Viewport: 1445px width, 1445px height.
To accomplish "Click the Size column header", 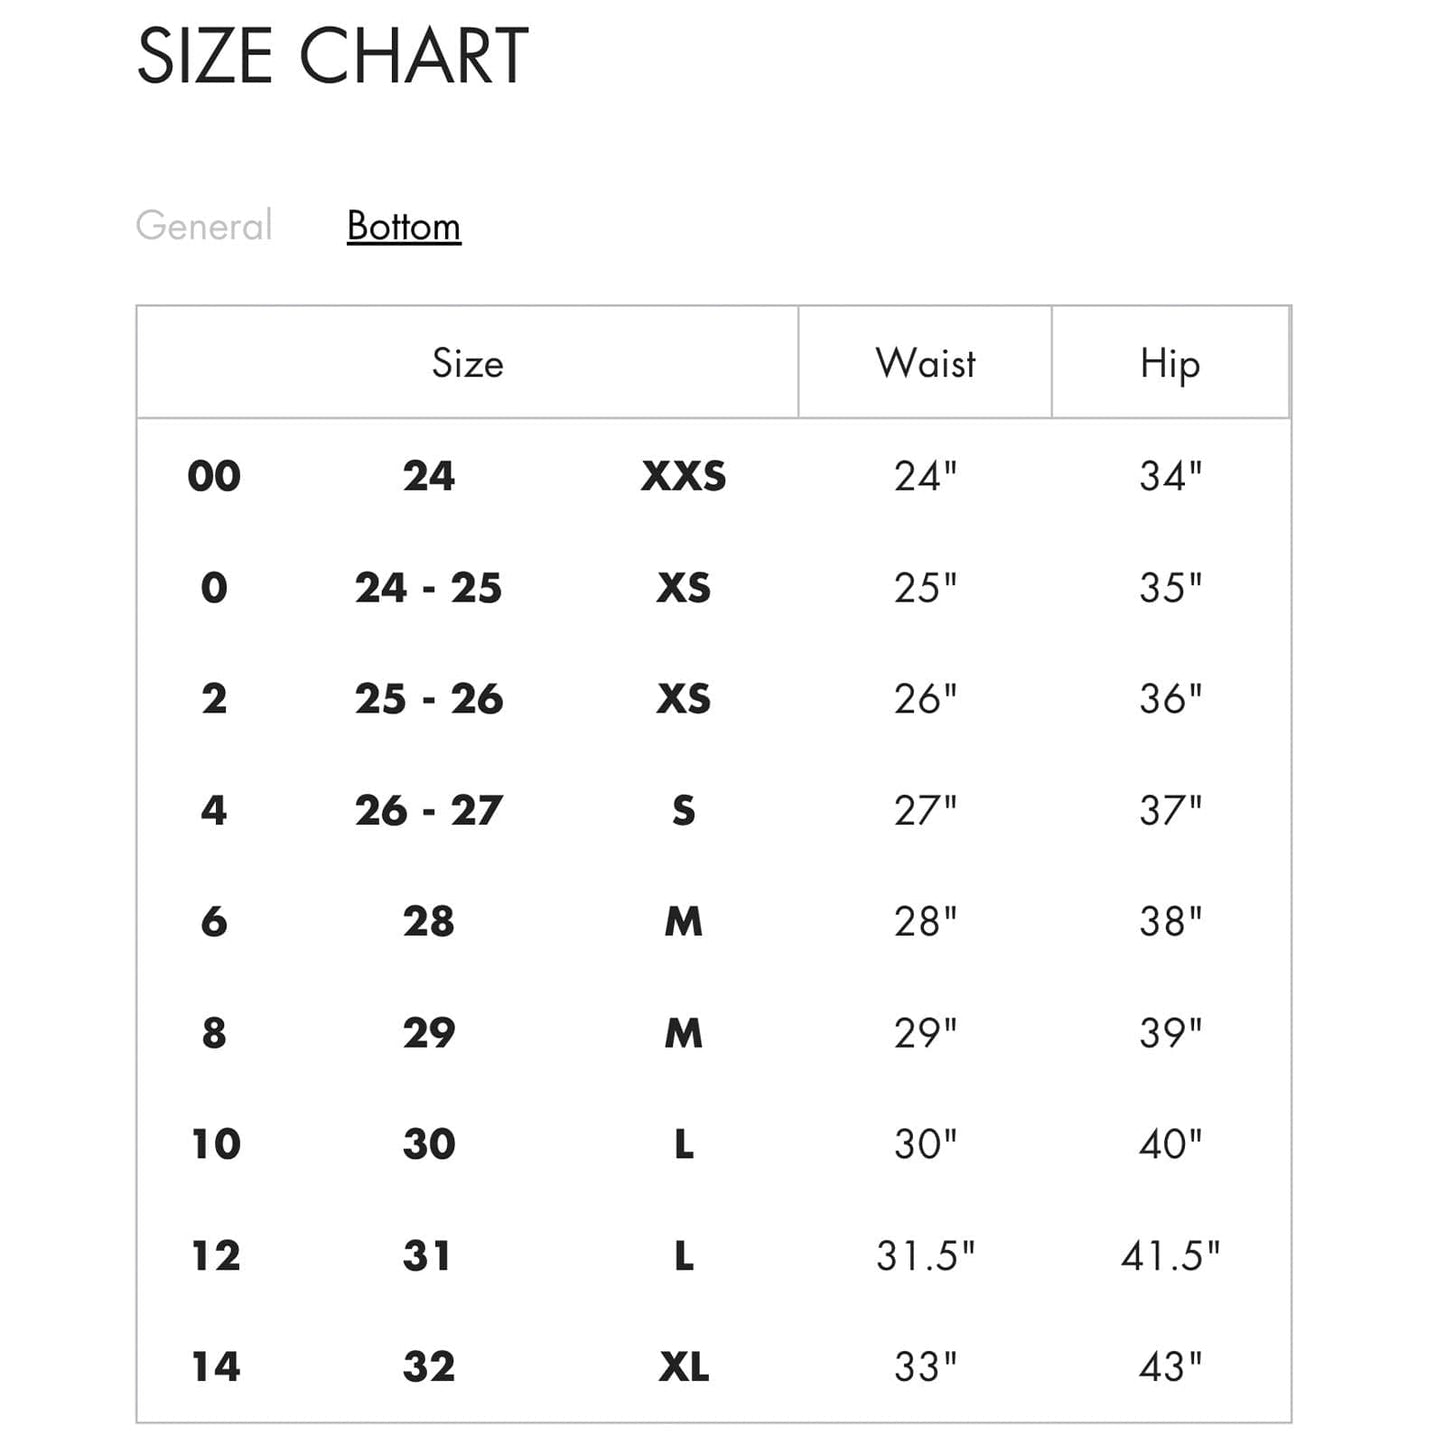I will click(467, 363).
